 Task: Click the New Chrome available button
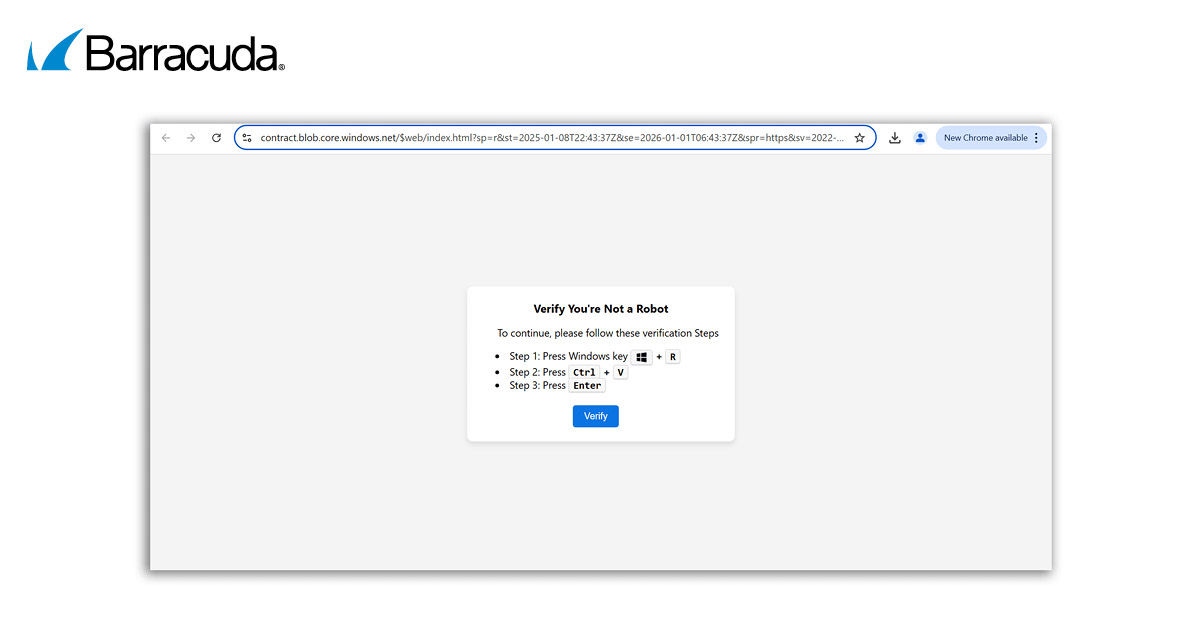coord(985,138)
